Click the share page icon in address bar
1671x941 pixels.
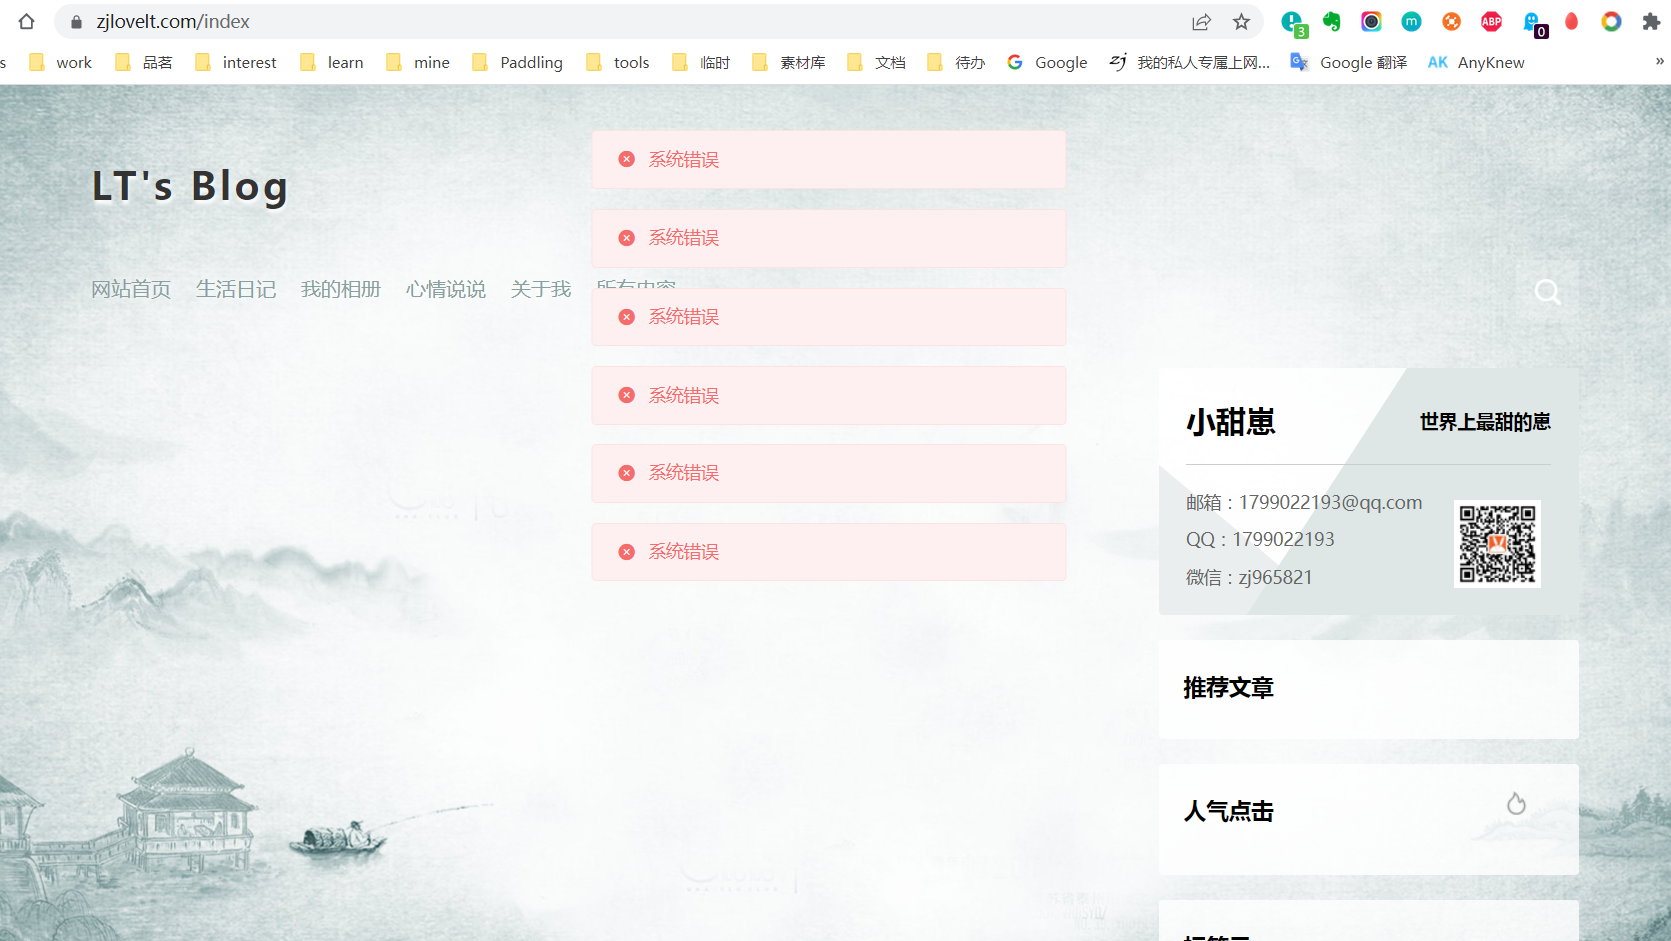[x=1201, y=22]
